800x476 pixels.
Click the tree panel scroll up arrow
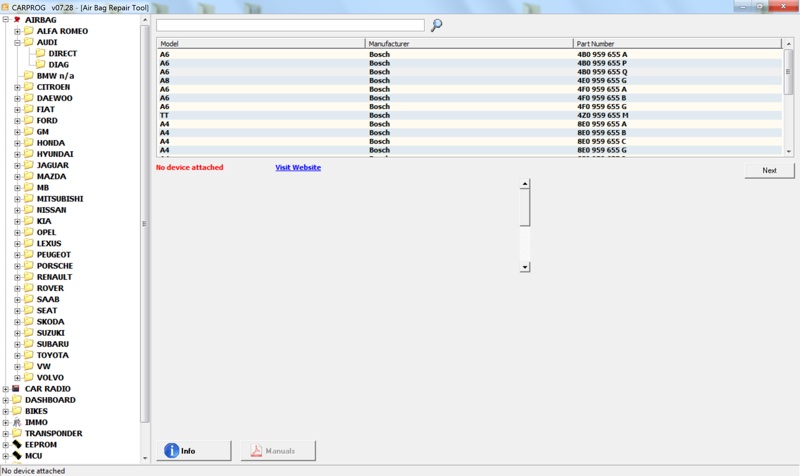(x=145, y=20)
